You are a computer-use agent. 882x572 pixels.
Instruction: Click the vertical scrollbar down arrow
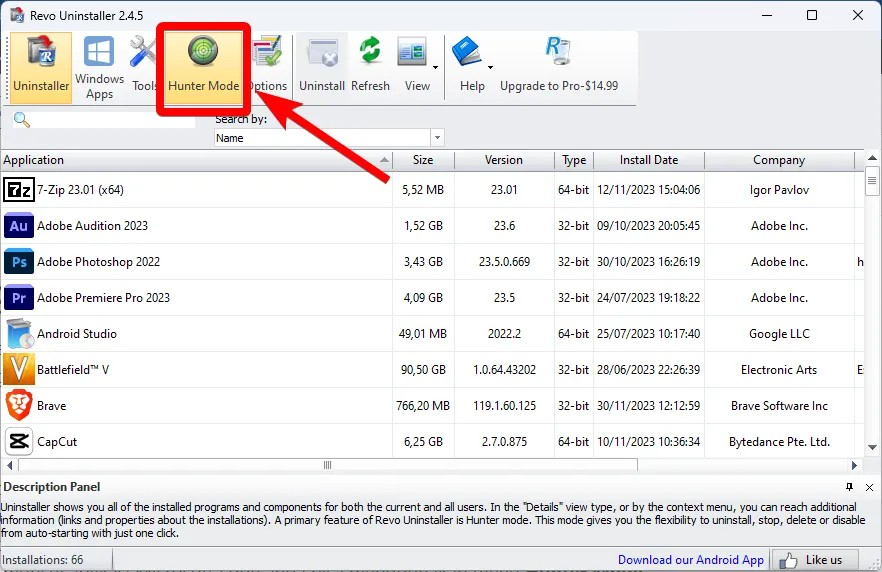pyautogui.click(x=872, y=447)
